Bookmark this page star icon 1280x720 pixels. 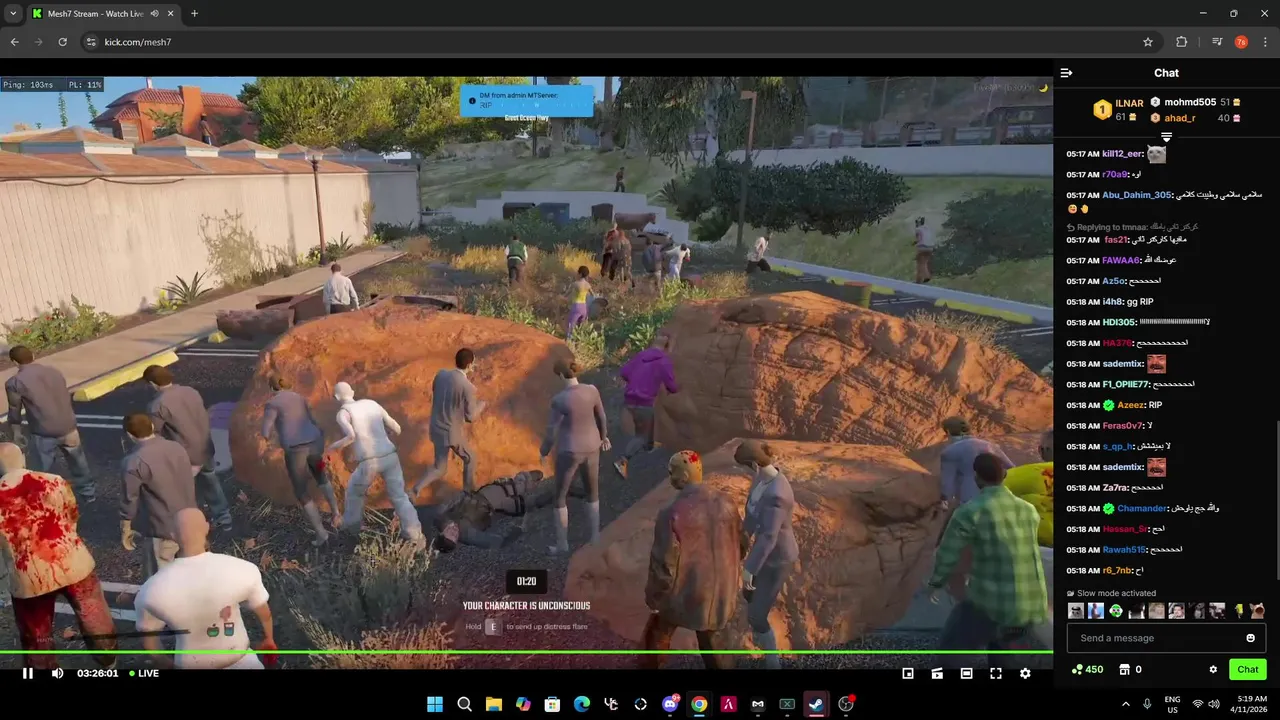(1148, 42)
